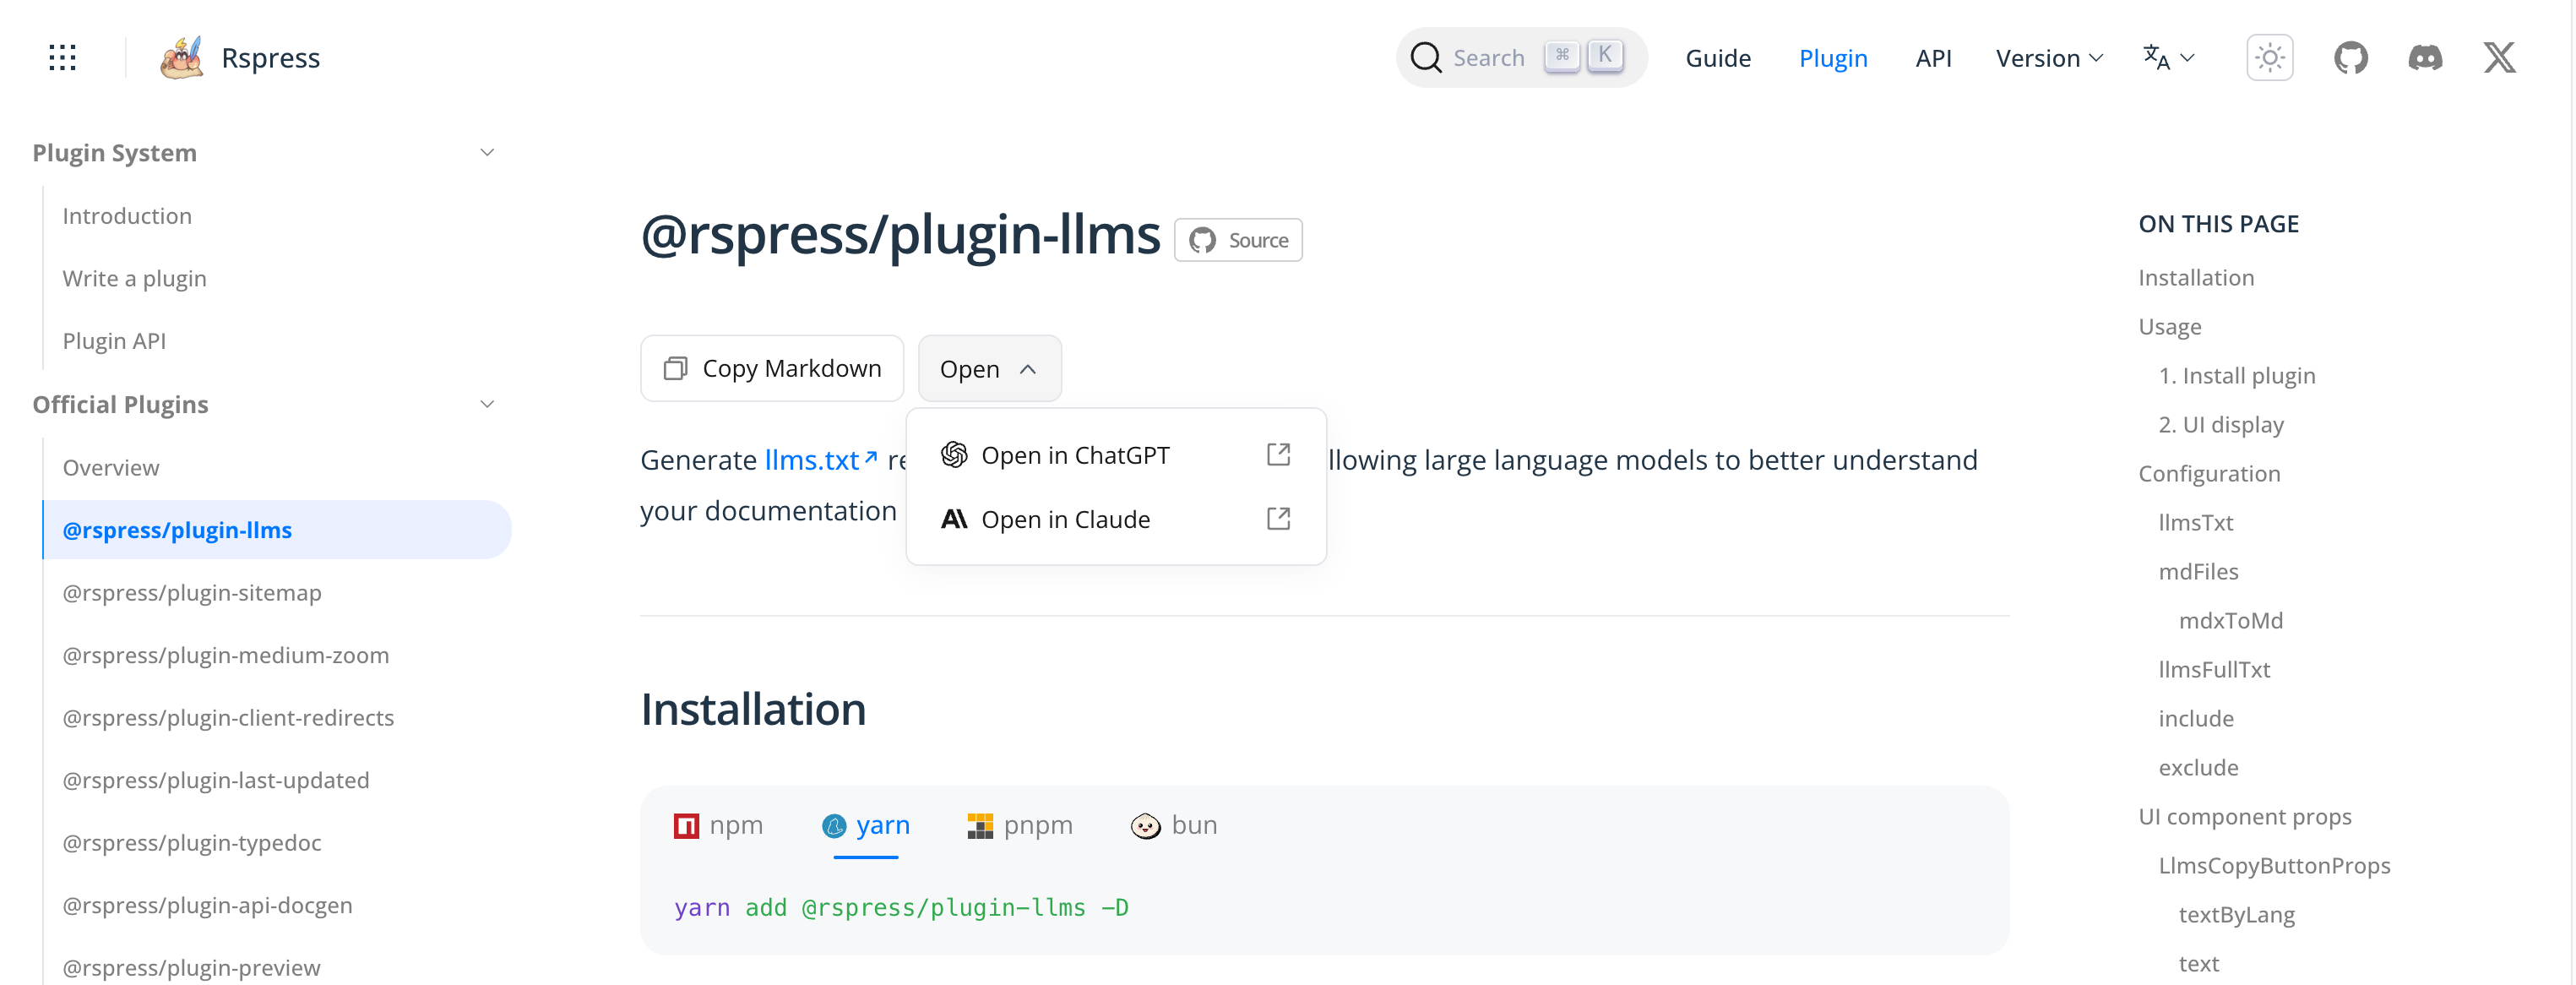2576x985 pixels.
Task: Follow the llms.txt hyperlink
Action: (x=813, y=460)
